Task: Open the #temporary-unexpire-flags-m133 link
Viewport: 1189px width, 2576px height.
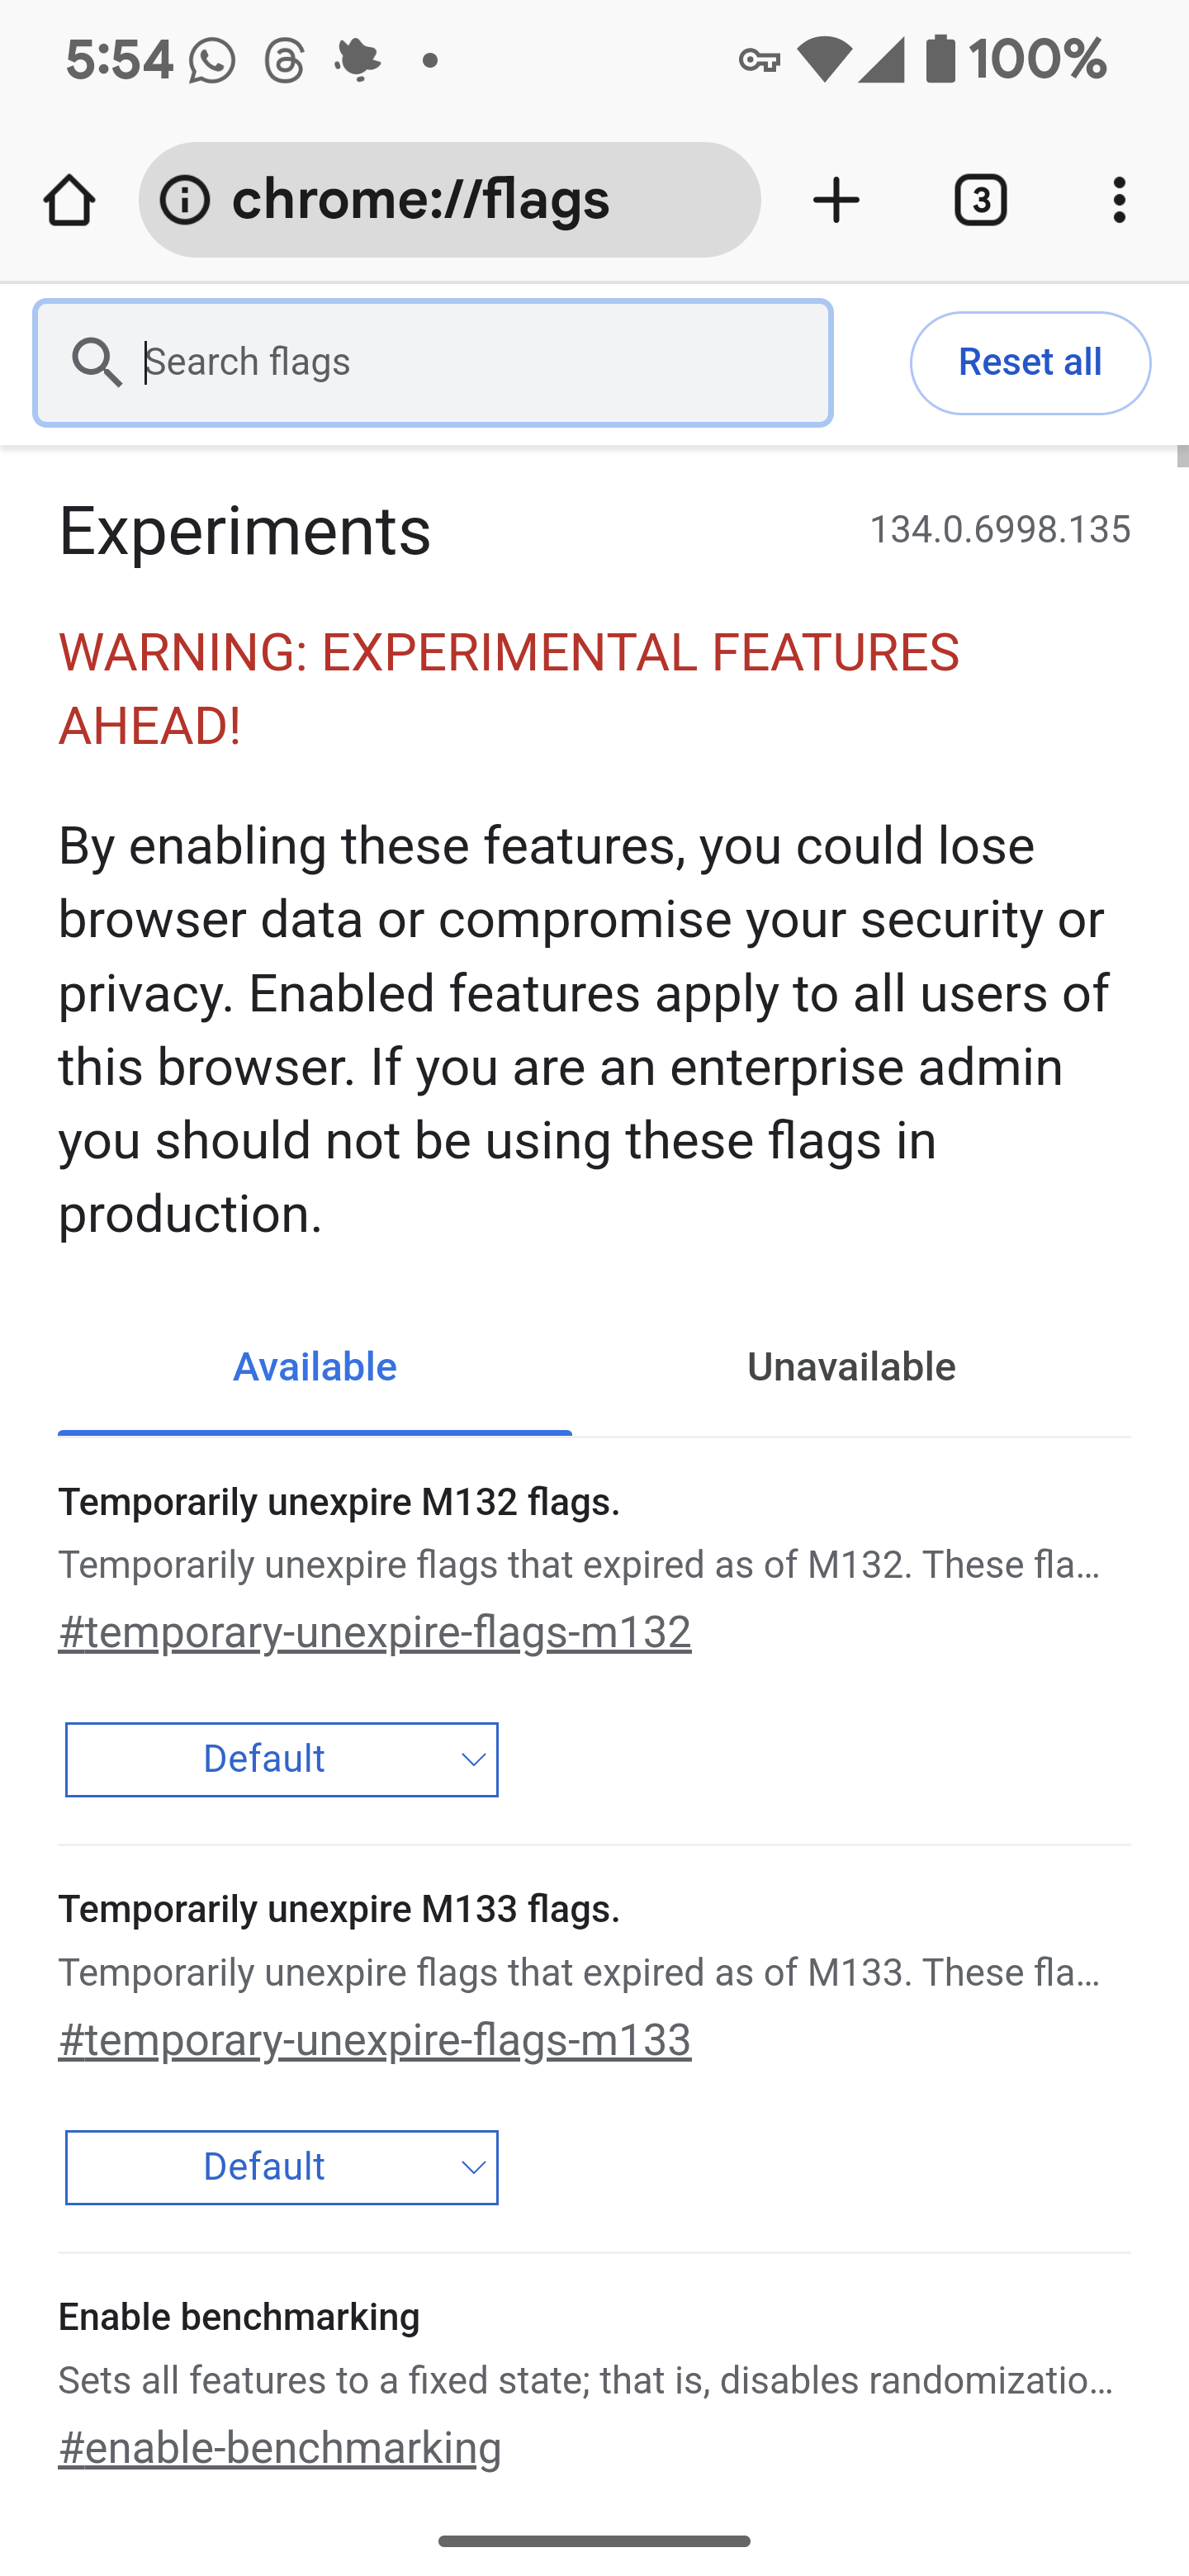Action: click(x=375, y=2041)
